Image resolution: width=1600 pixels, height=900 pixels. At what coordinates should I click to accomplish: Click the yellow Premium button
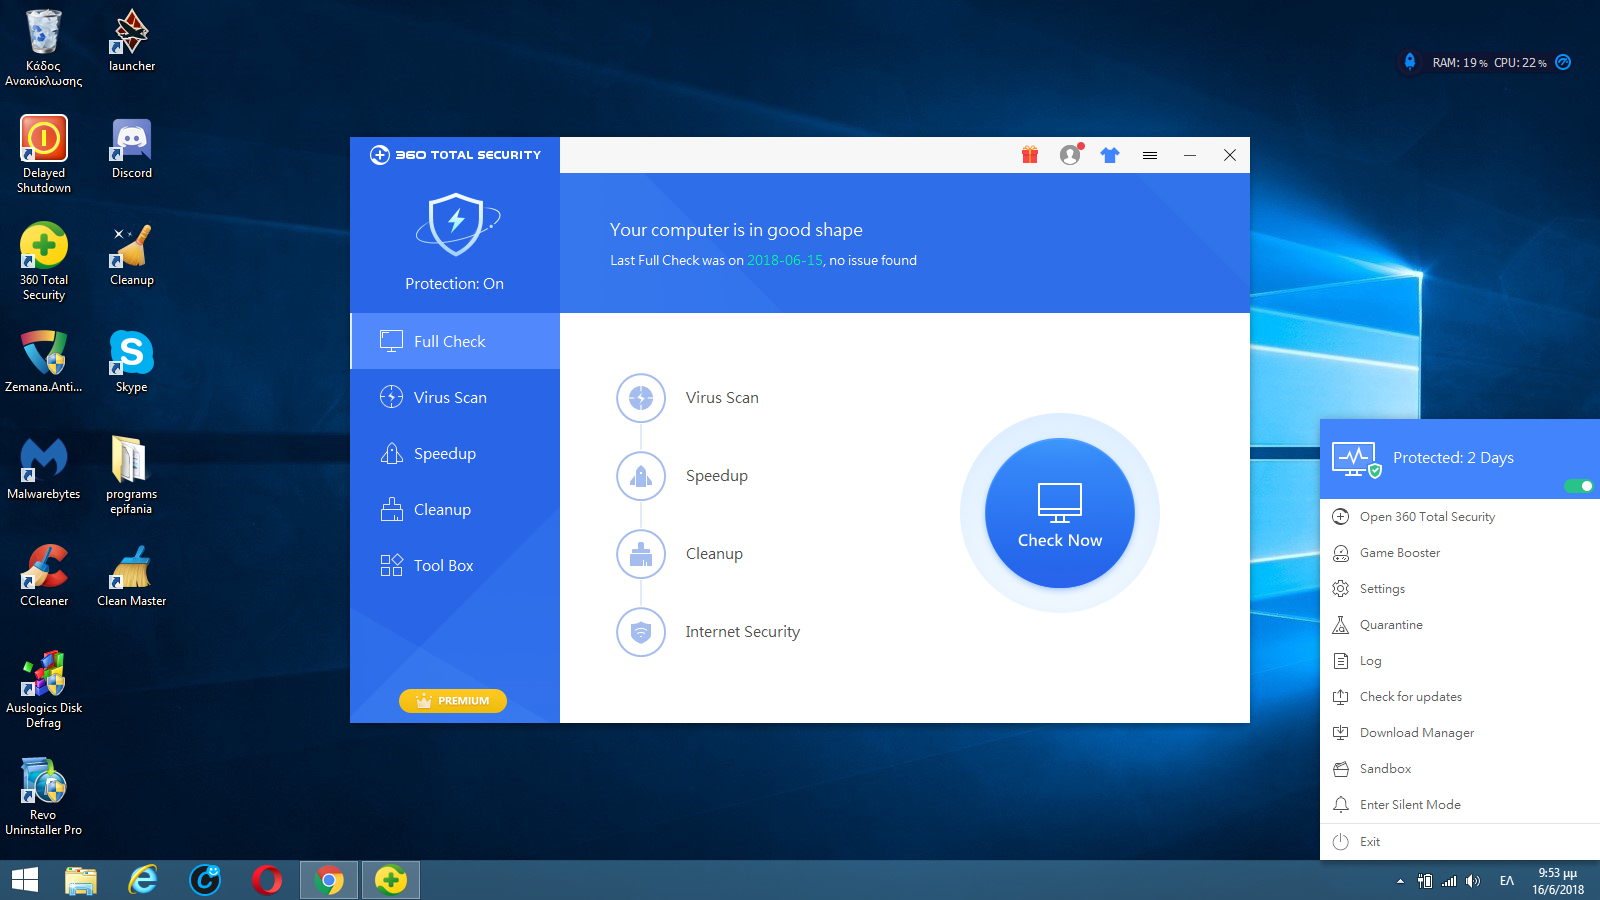tap(453, 701)
